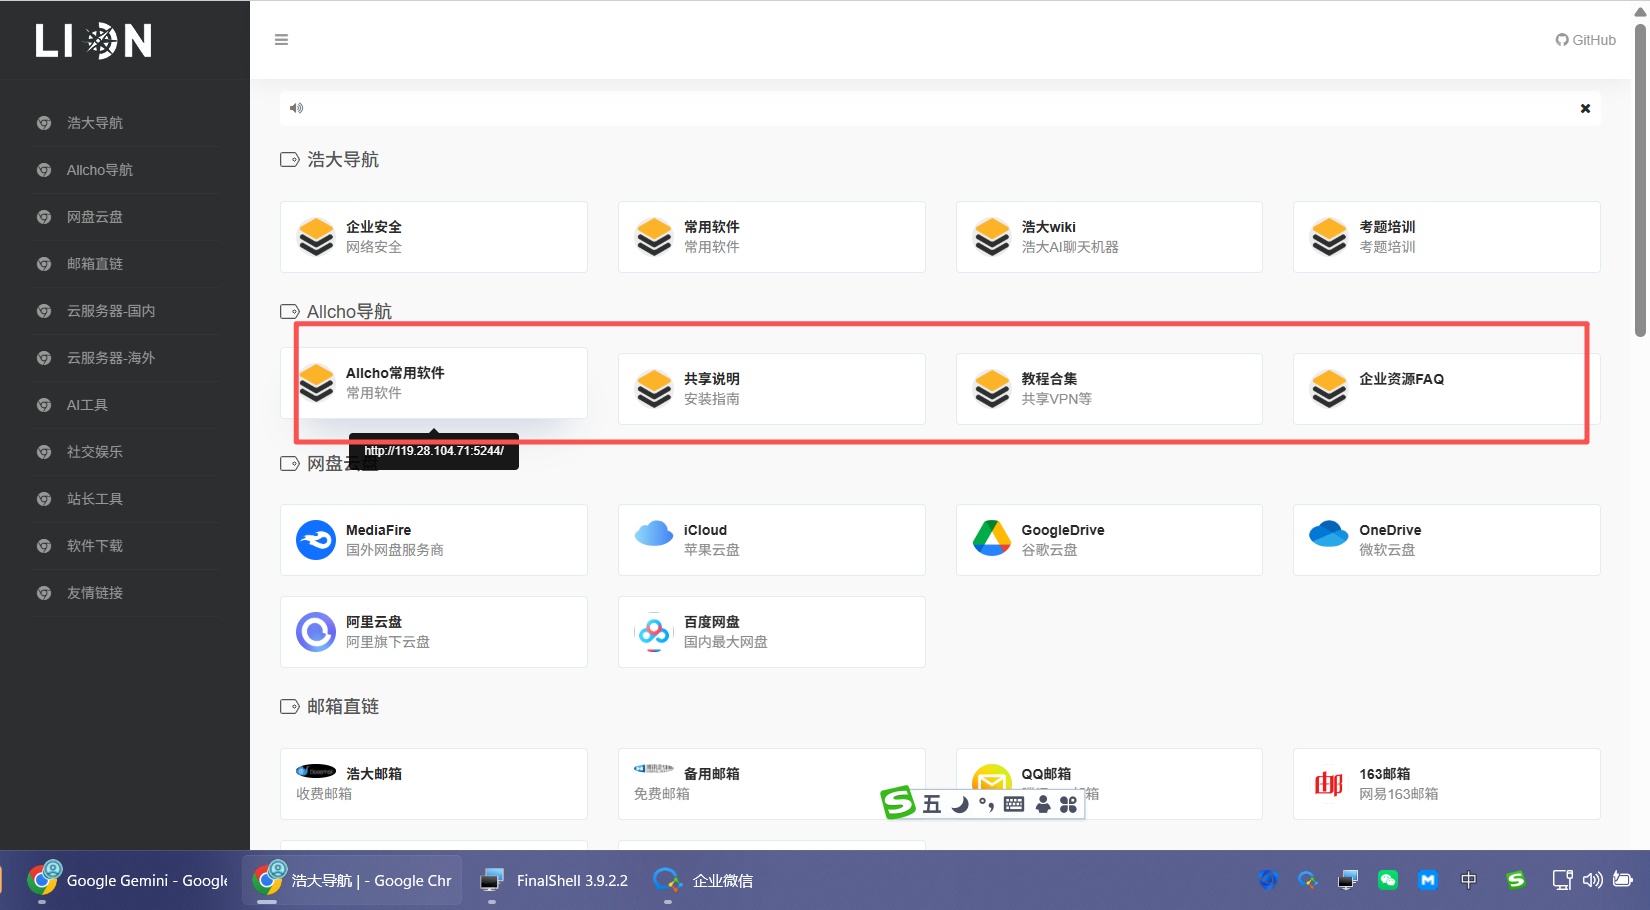Screen dimensions: 1650x910
Task: Click the LION logo
Action: [x=94, y=41]
